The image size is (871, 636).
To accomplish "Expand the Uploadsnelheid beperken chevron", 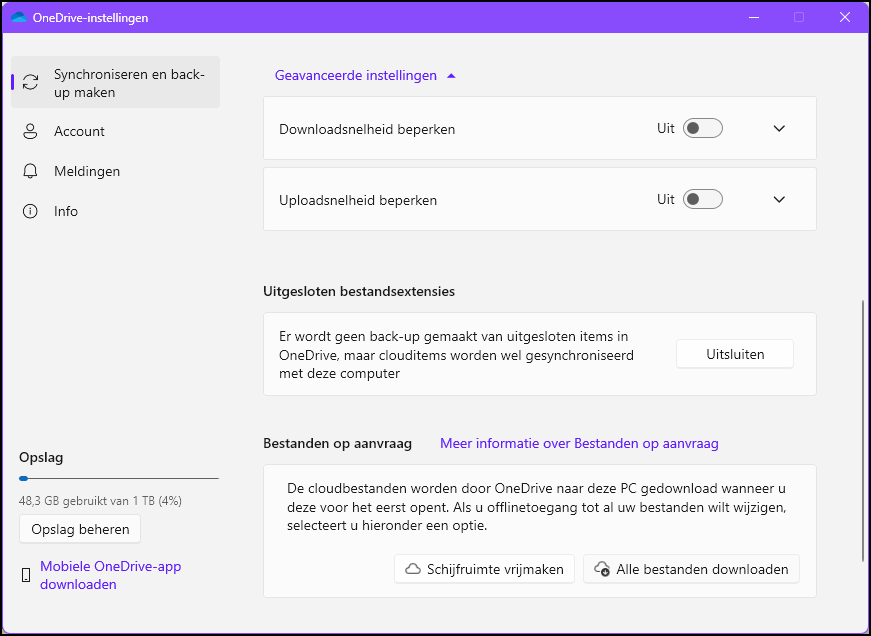I will tap(780, 199).
